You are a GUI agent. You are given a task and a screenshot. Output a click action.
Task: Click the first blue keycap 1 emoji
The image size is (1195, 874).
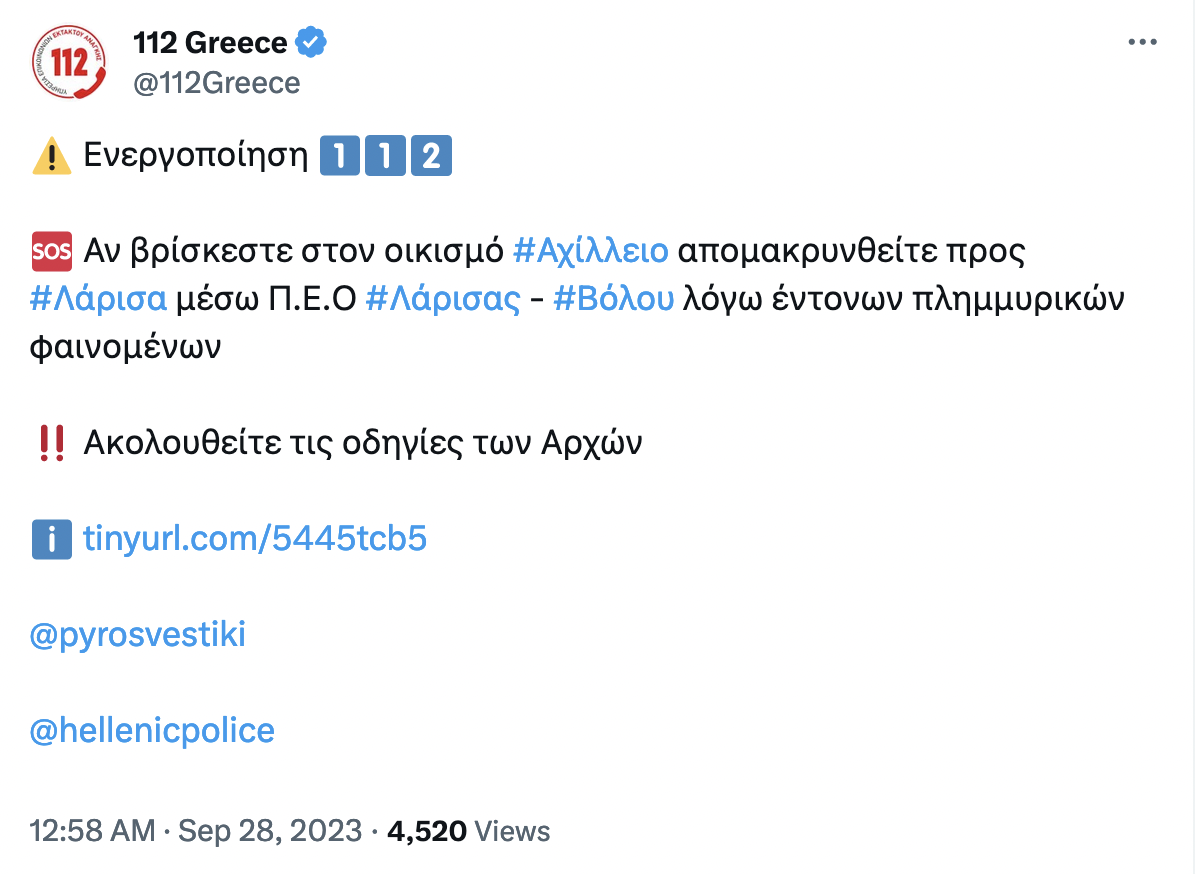point(340,157)
